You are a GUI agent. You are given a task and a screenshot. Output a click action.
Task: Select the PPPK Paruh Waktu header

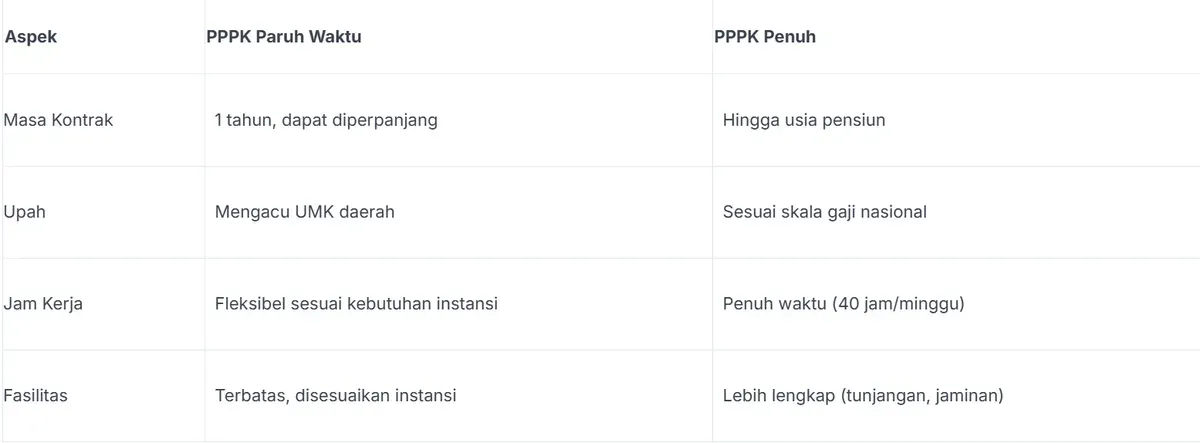click(x=284, y=37)
